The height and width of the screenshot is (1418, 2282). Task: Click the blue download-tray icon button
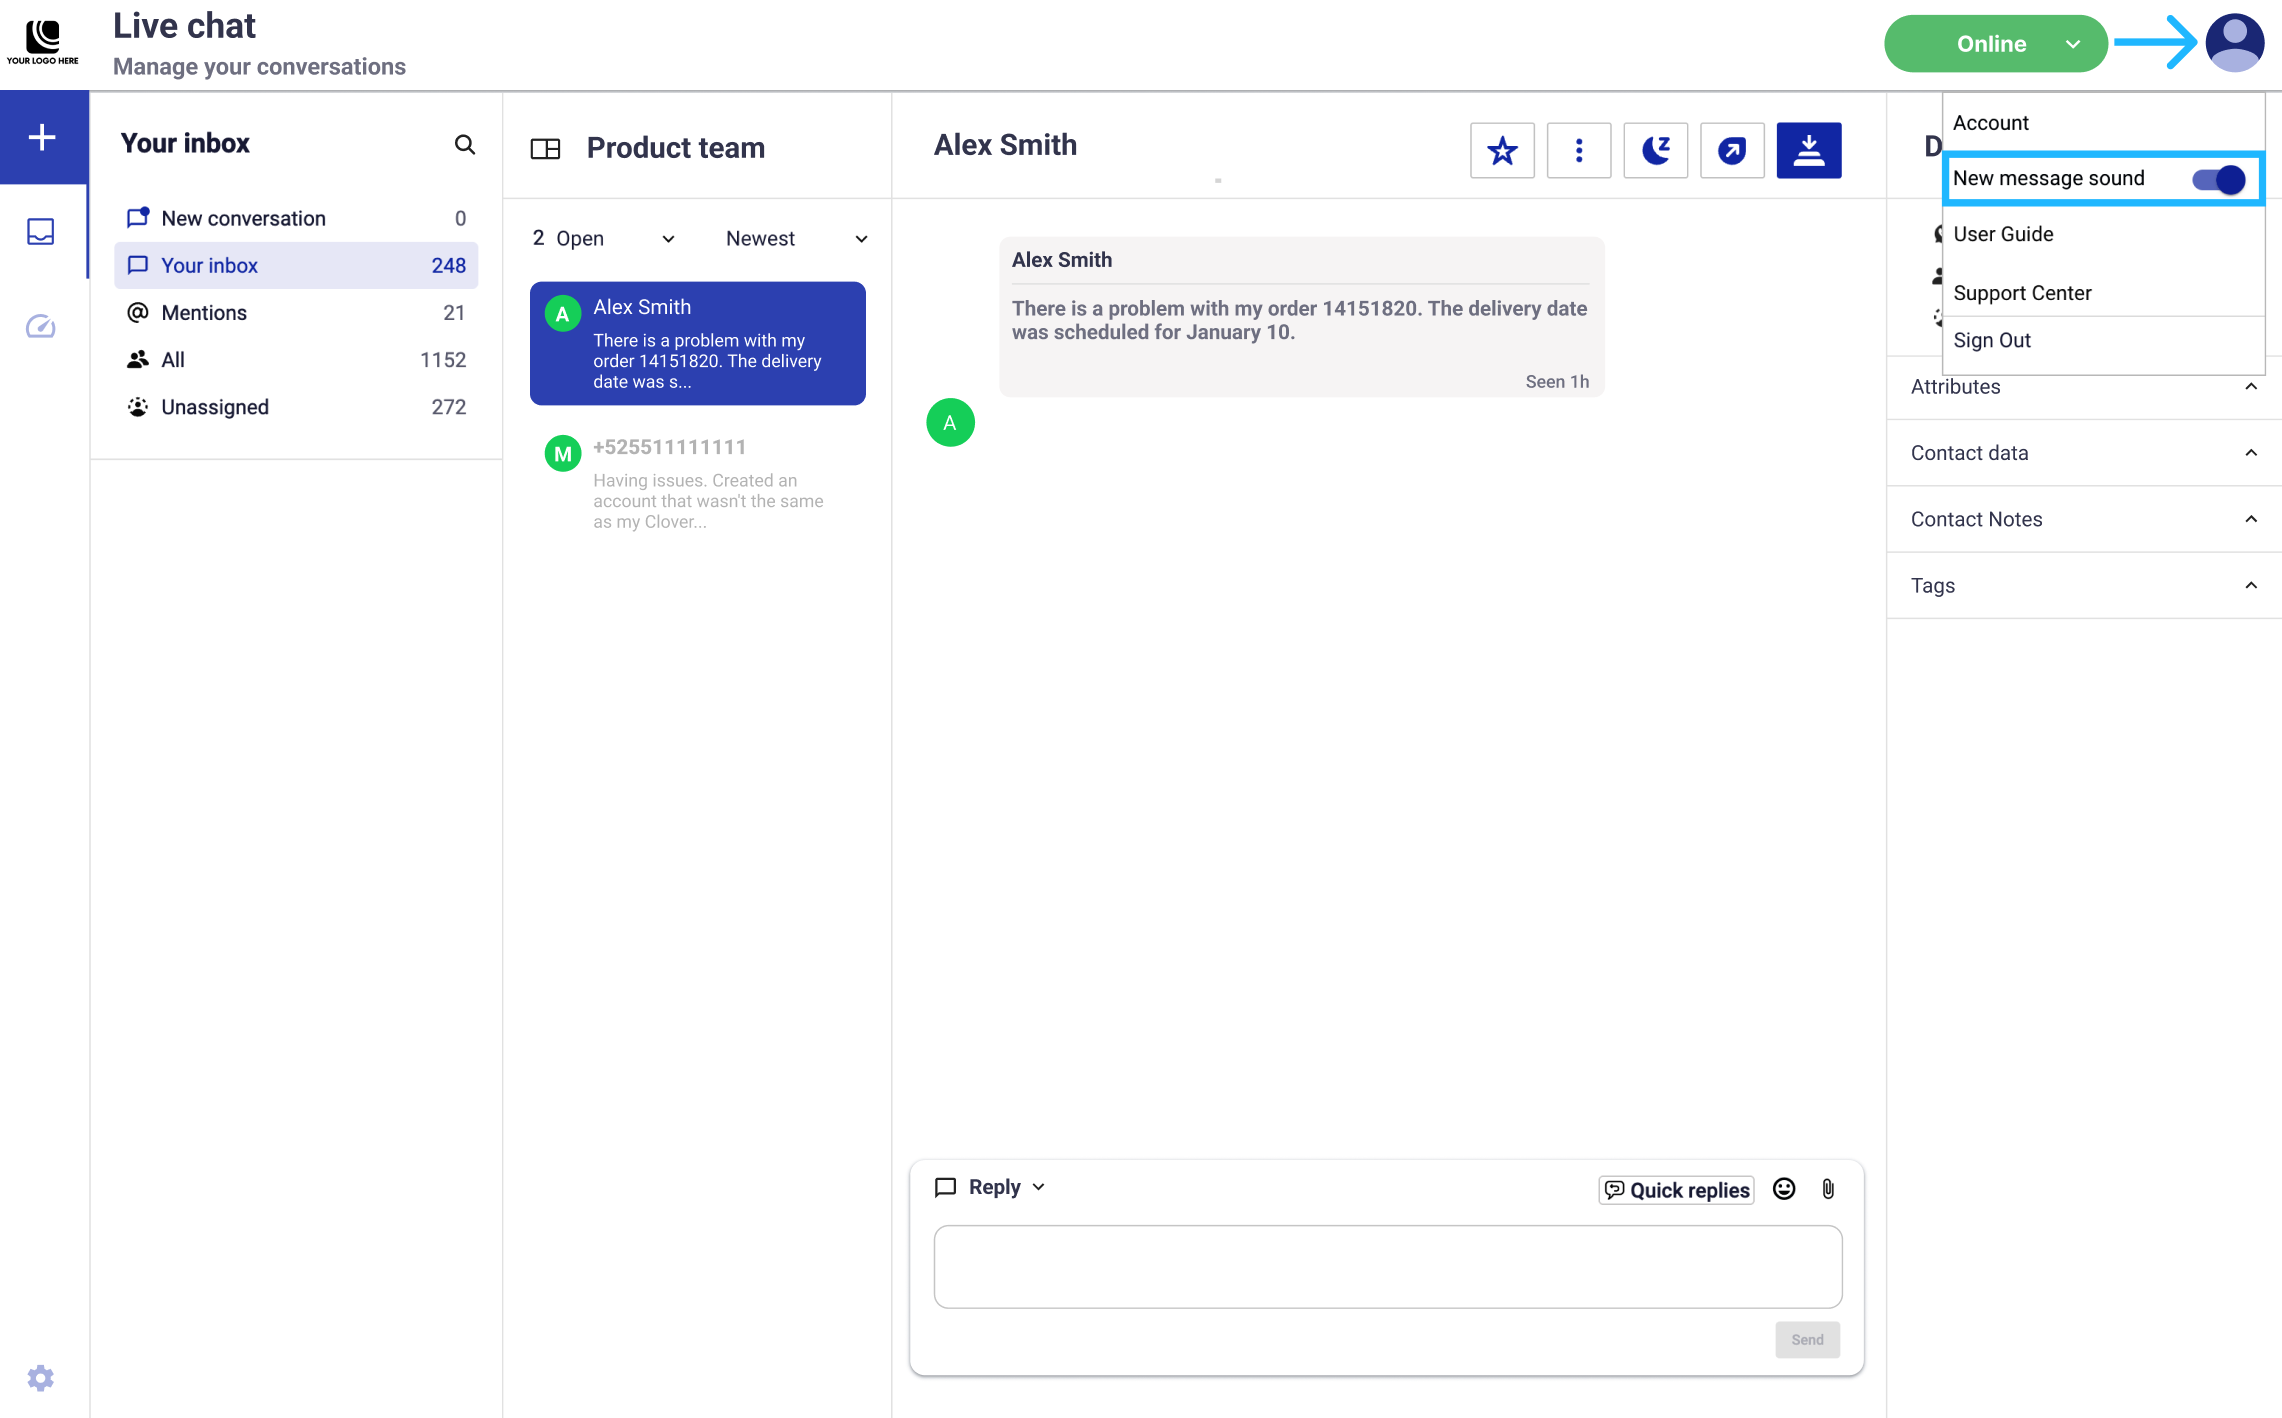click(x=1808, y=151)
